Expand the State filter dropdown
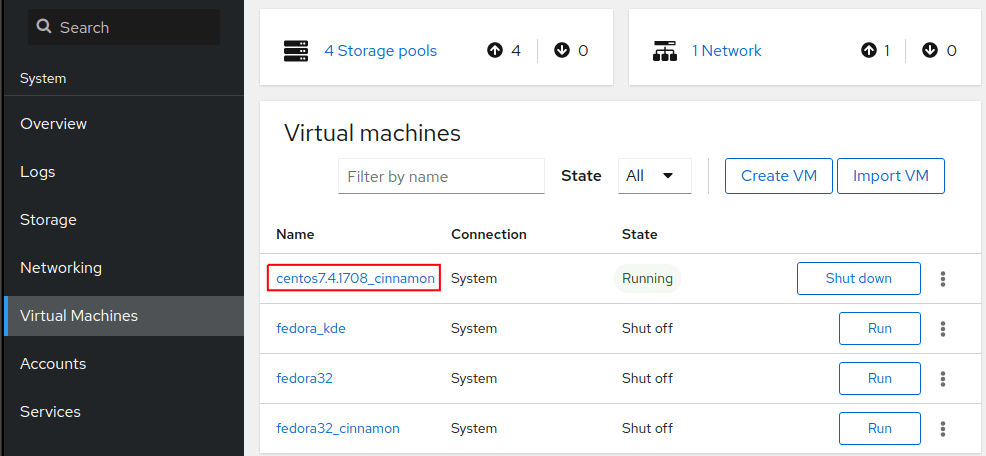The width and height of the screenshot is (986, 456). [654, 176]
